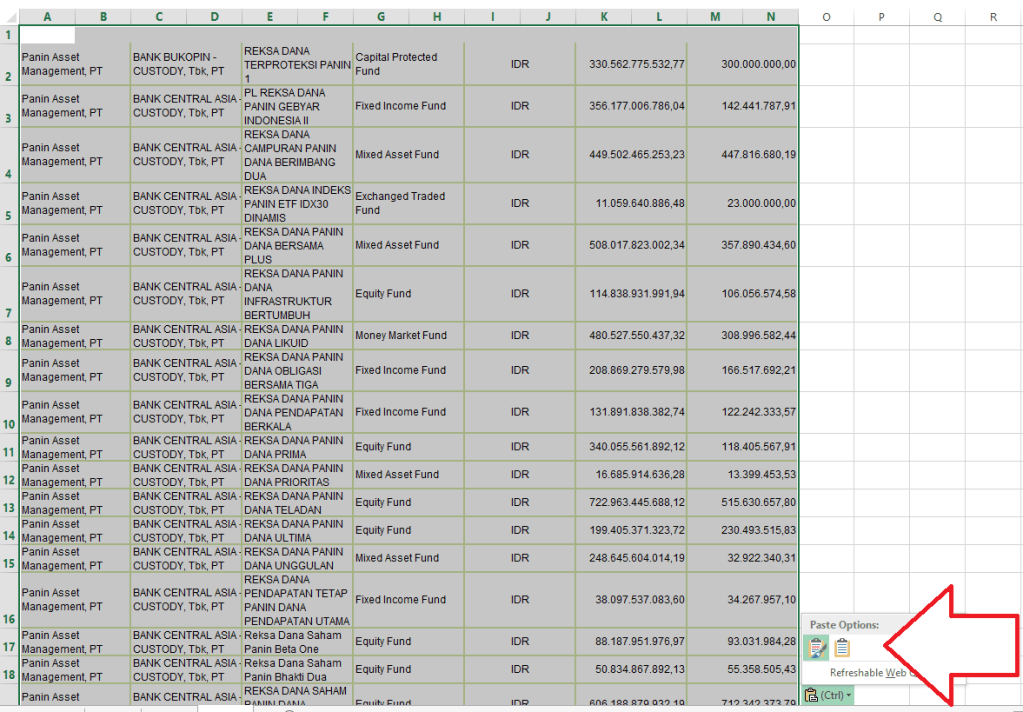Click the Select All corner of the sheet

click(8, 17)
